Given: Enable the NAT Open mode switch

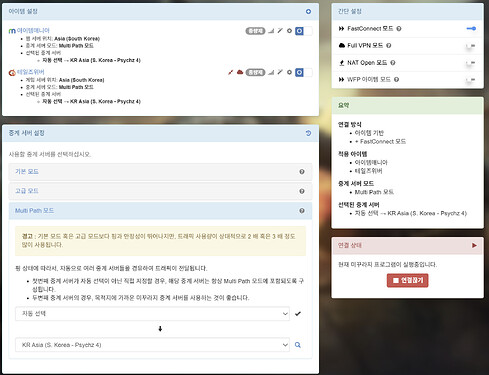Looking at the screenshot, I should pos(471,63).
